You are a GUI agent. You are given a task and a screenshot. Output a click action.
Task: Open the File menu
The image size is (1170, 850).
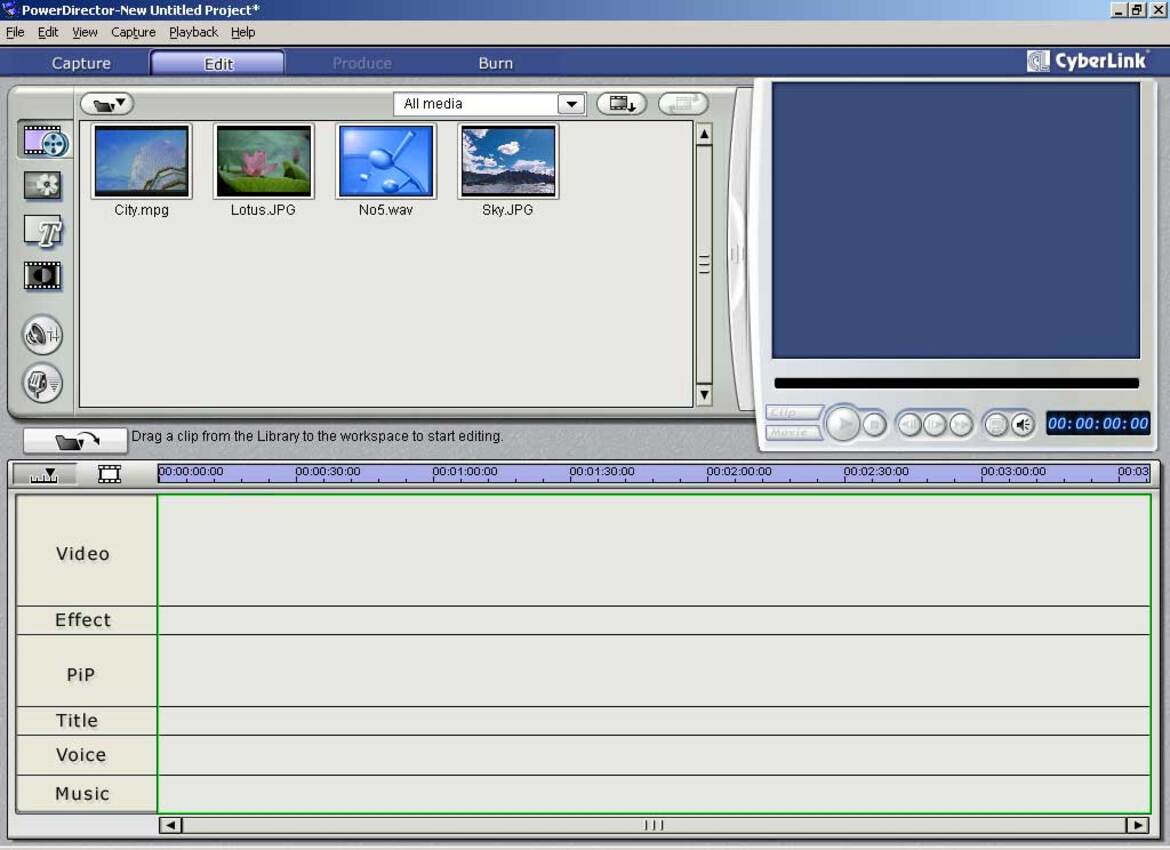[15, 32]
